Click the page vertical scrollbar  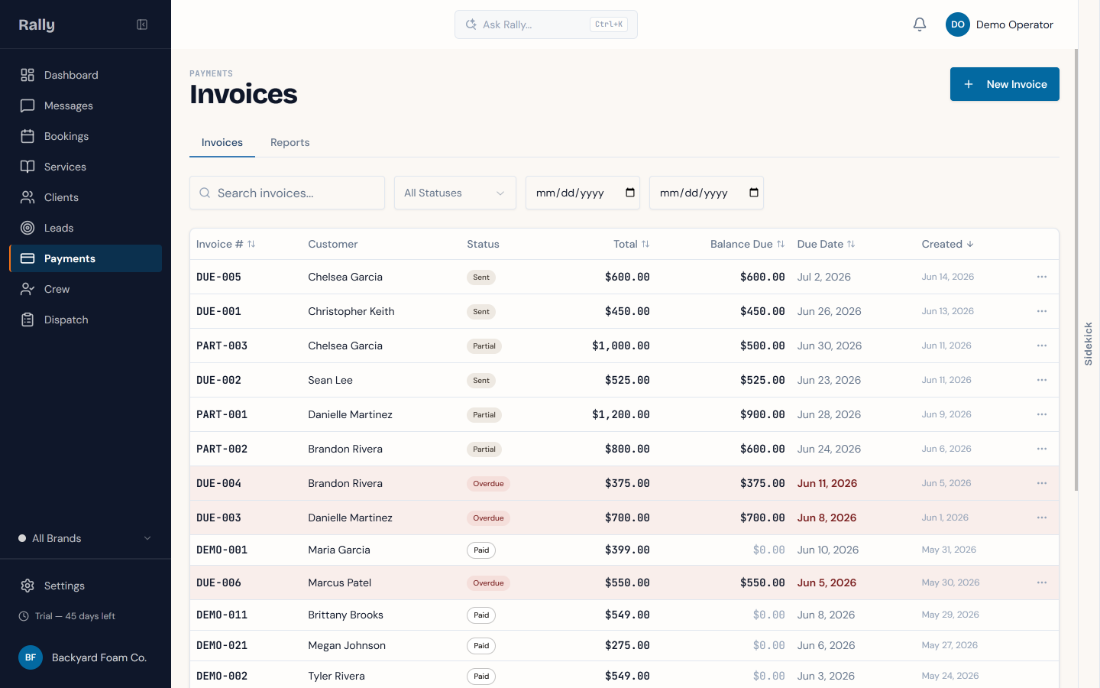pyautogui.click(x=1076, y=270)
